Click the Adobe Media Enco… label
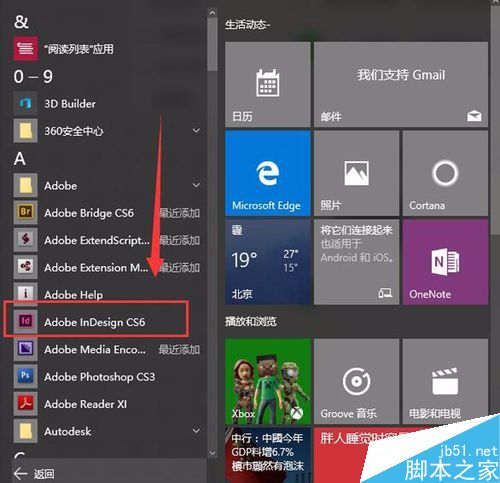Viewport: 500px width, 483px height. 95,349
